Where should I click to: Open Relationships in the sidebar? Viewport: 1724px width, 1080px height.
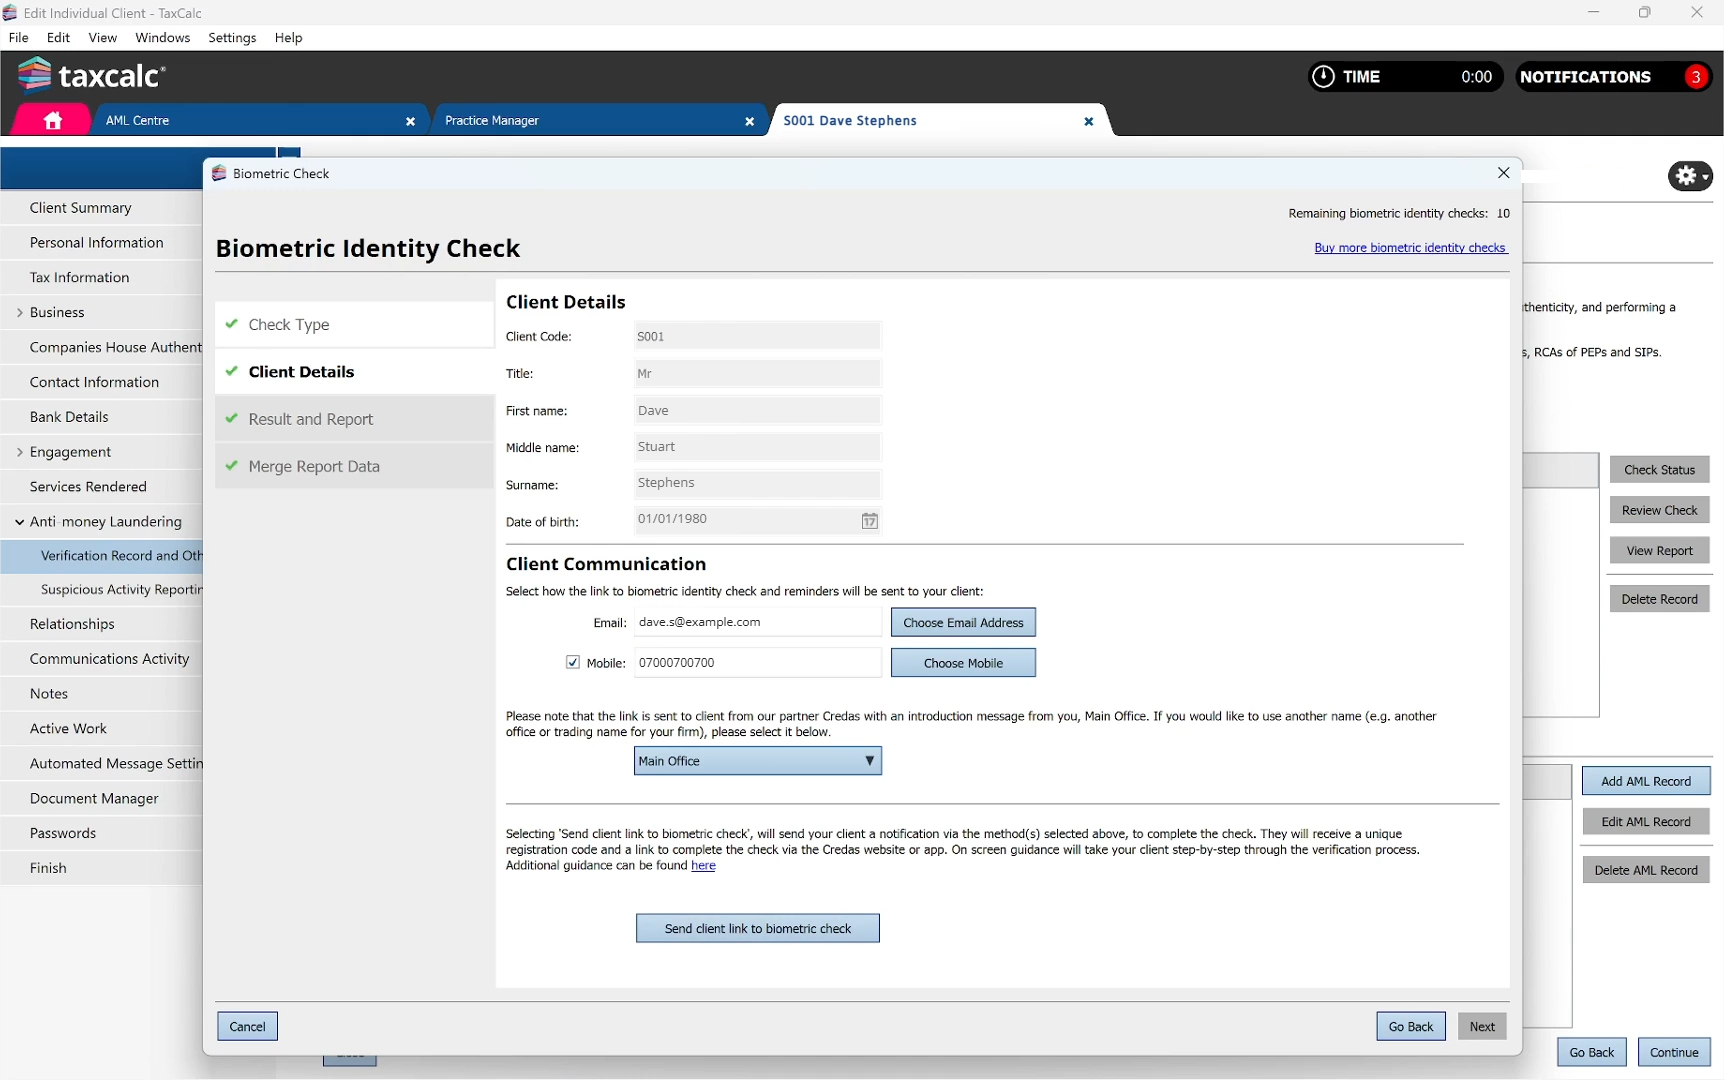101,624
